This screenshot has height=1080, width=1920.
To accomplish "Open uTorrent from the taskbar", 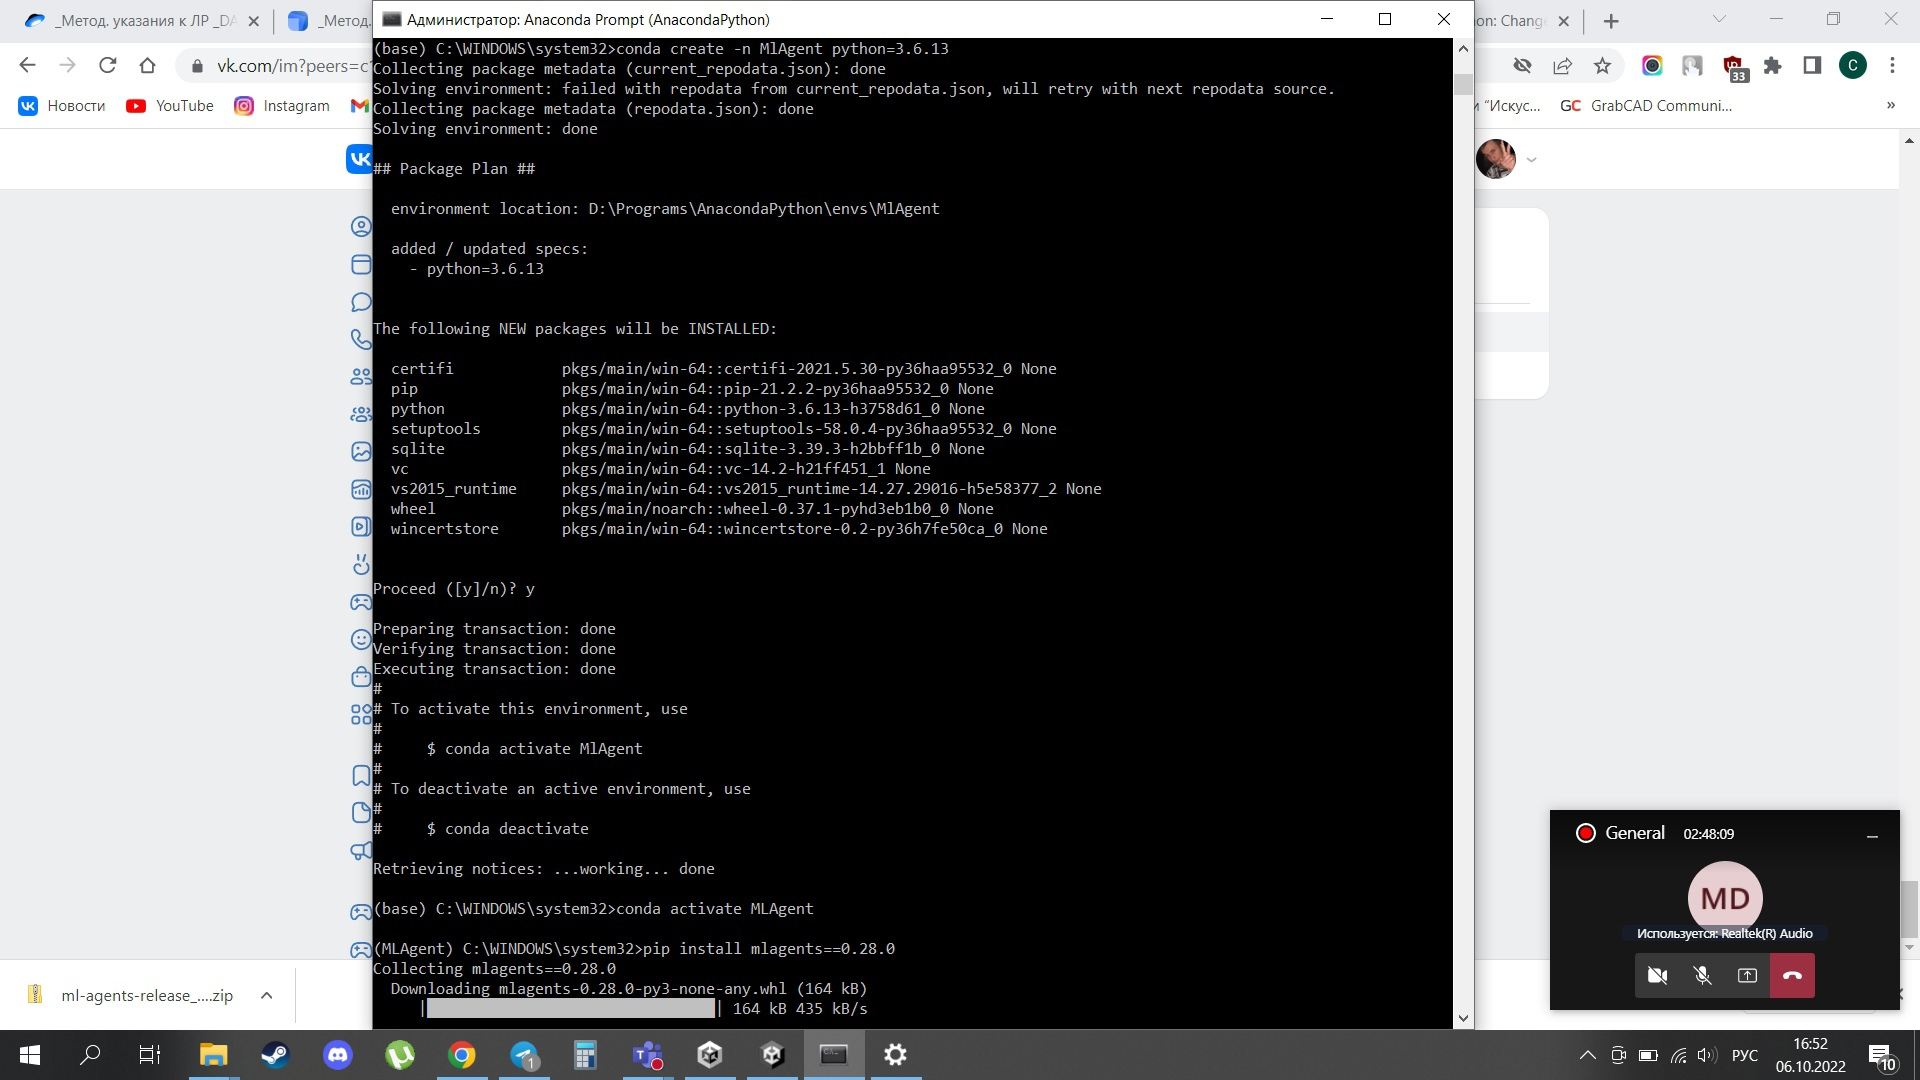I will pos(400,1055).
